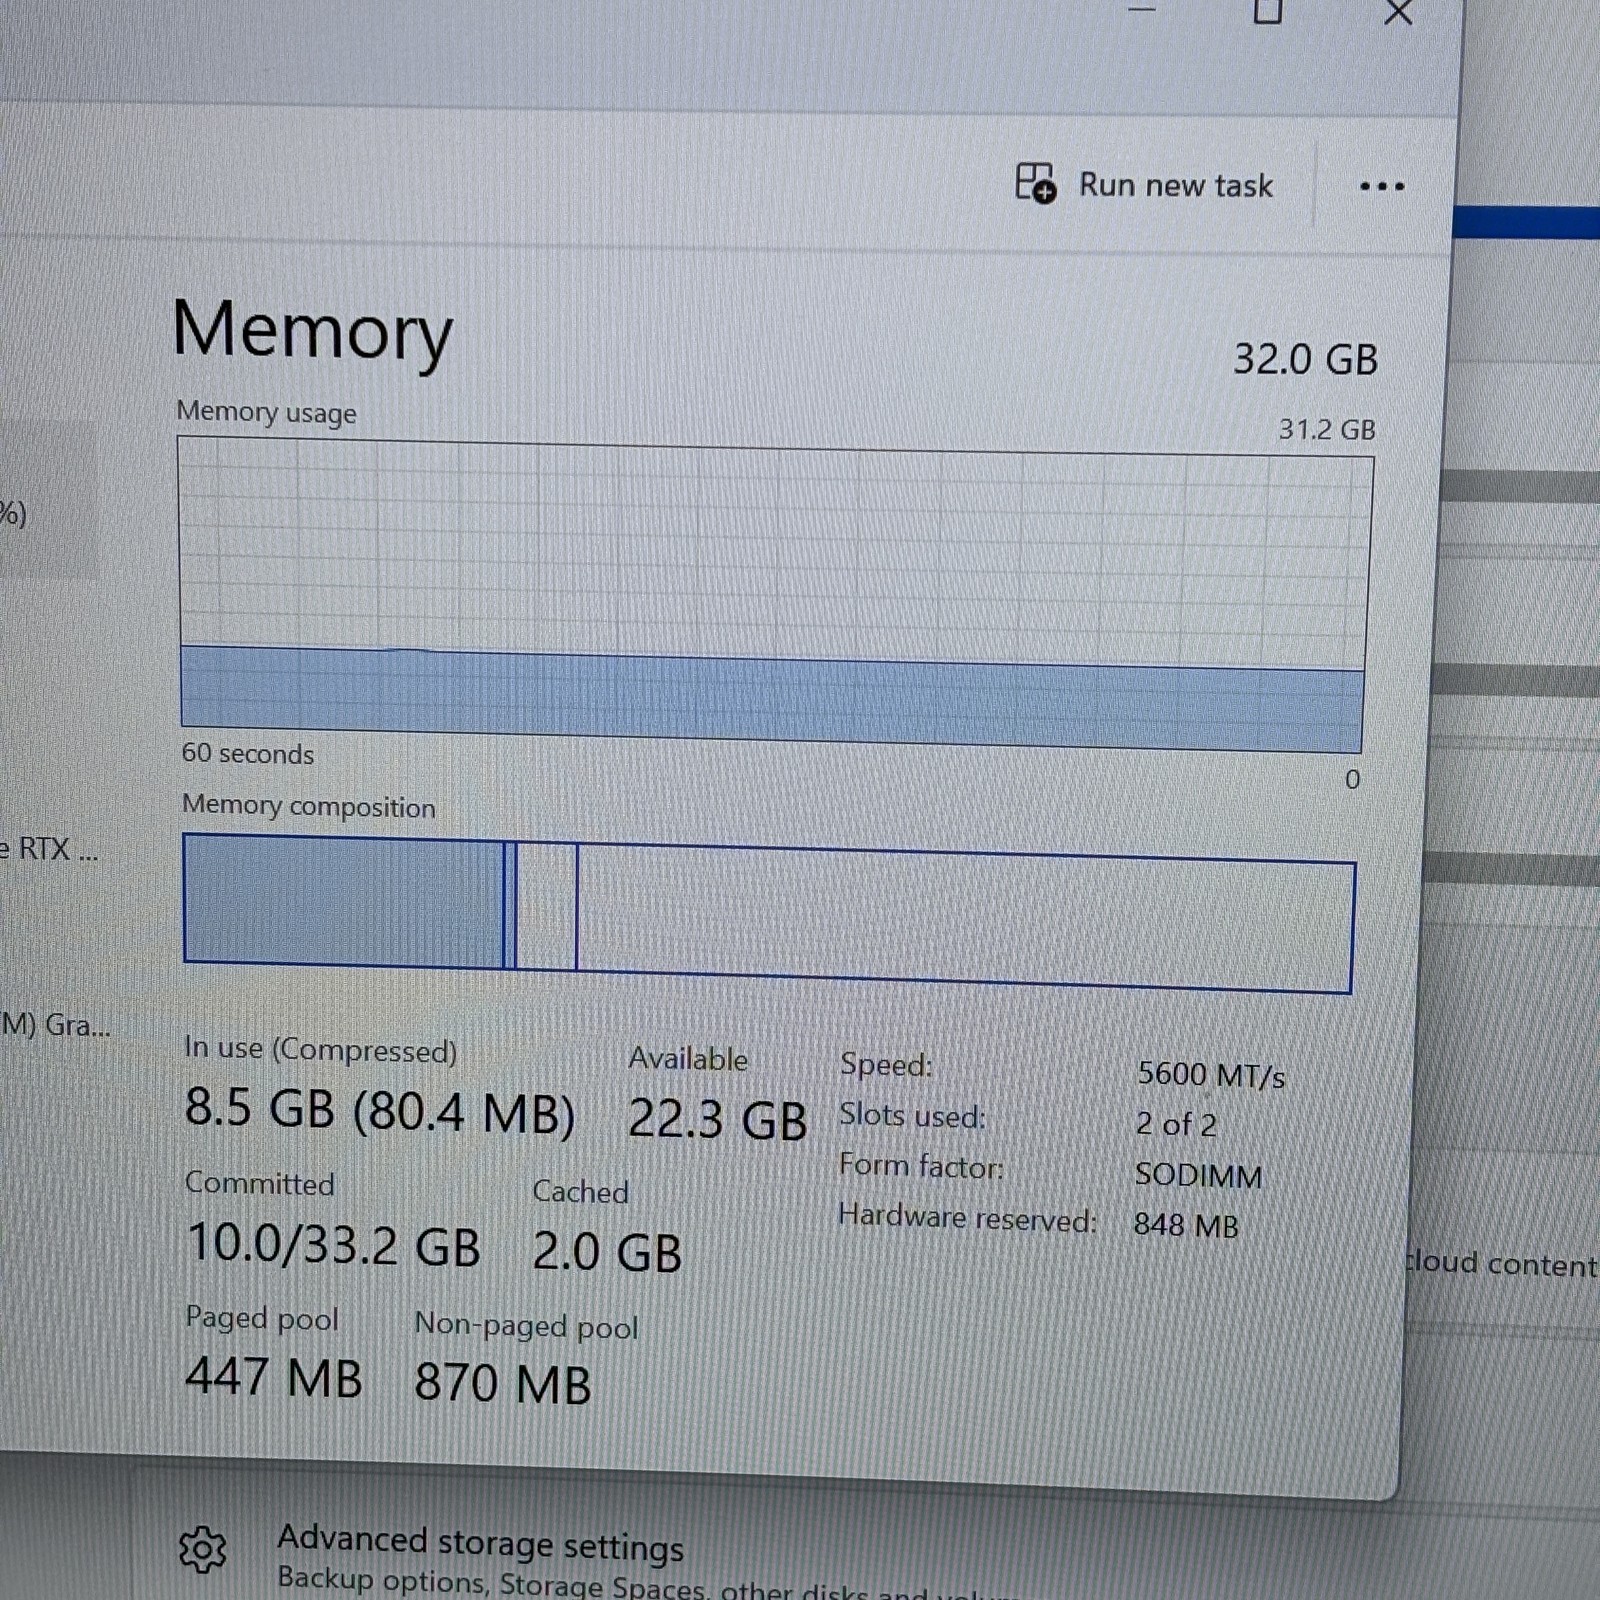Select the RTX GPU entry in sidebar
The image size is (1600, 1600).
[48, 850]
